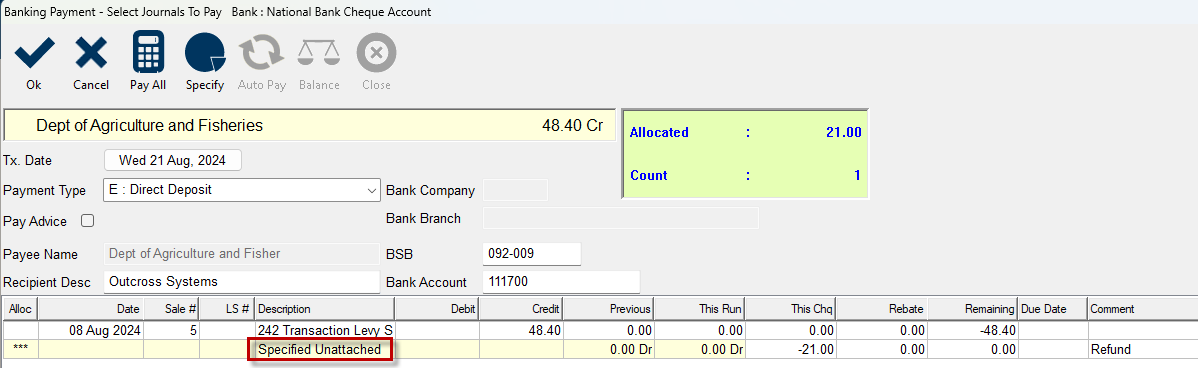1198x368 pixels.
Task: Click the Payee Name field
Action: 241,253
